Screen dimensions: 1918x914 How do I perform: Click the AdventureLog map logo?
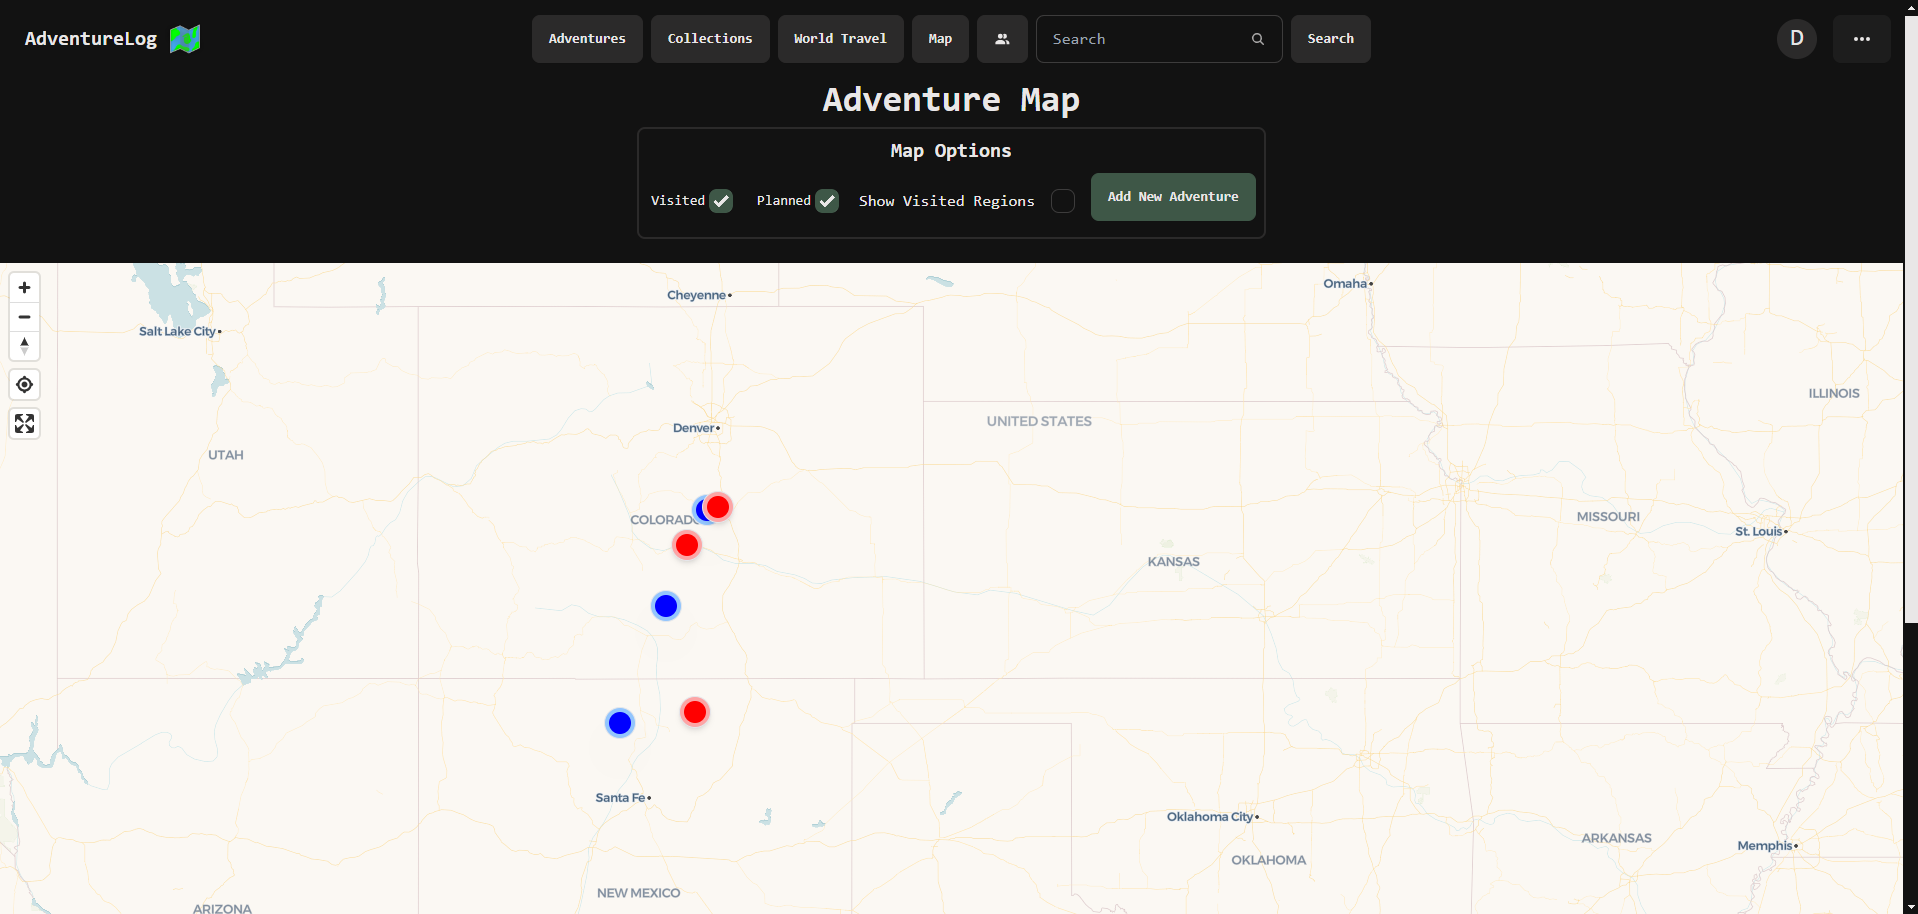[x=184, y=38]
